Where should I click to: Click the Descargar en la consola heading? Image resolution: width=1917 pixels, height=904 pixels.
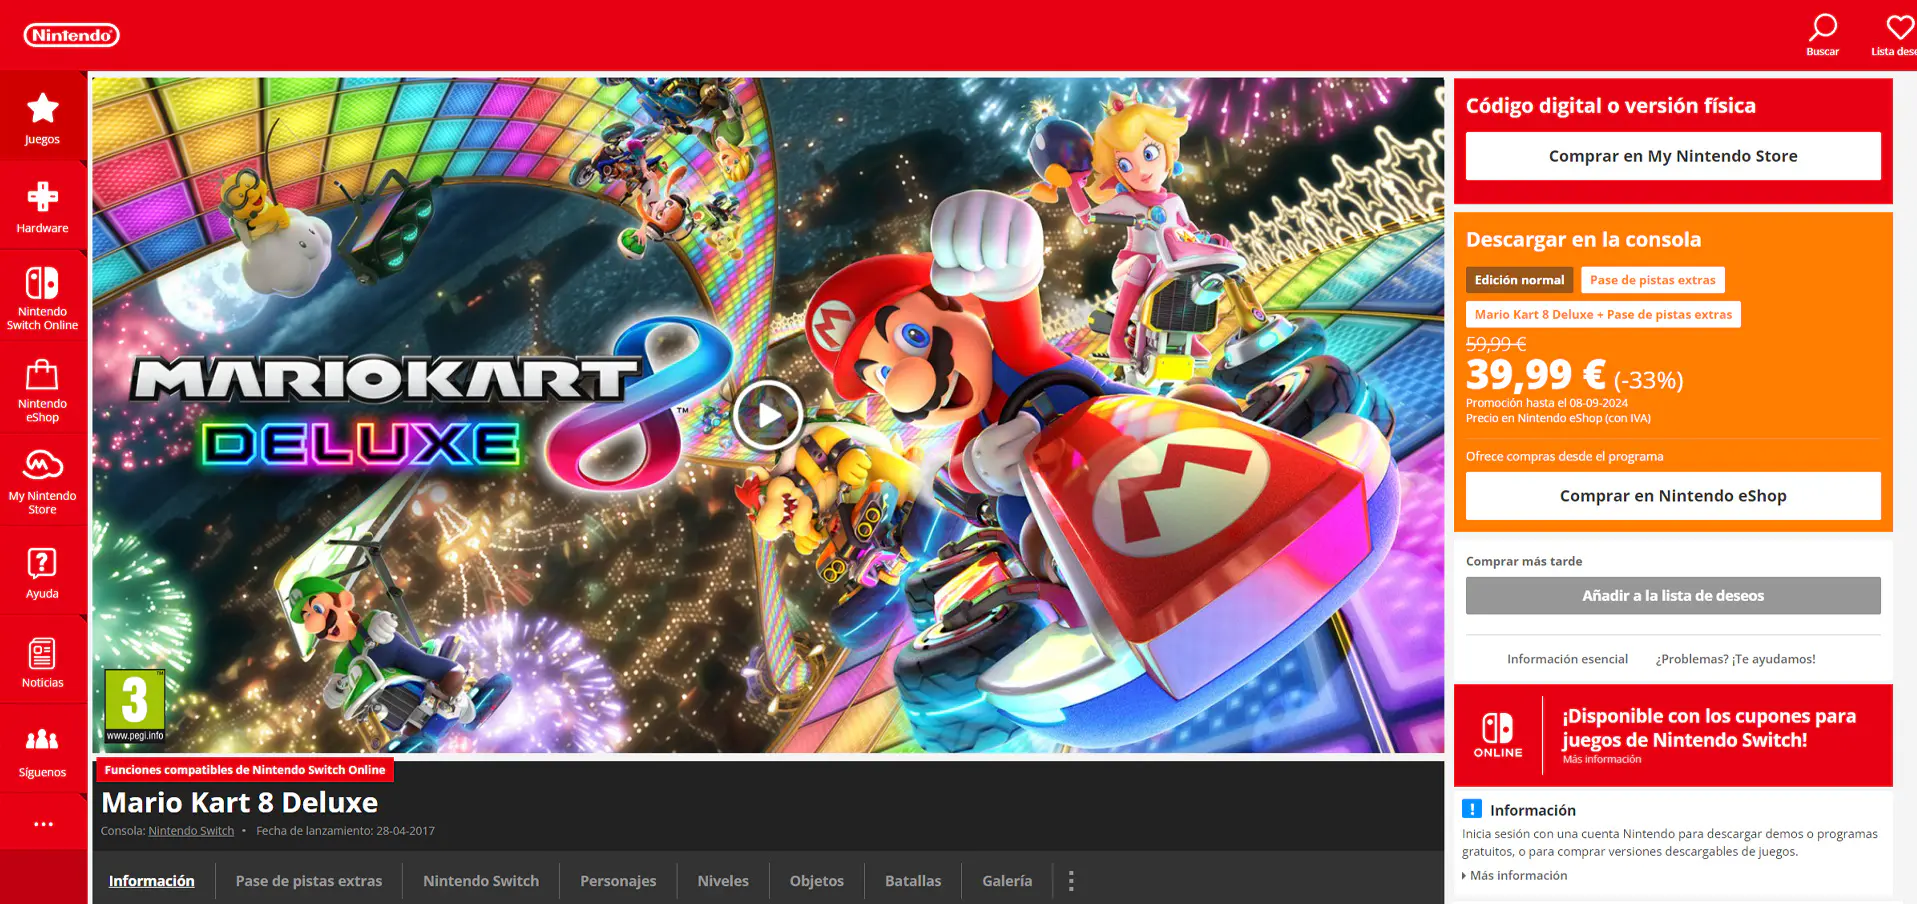pyautogui.click(x=1583, y=240)
